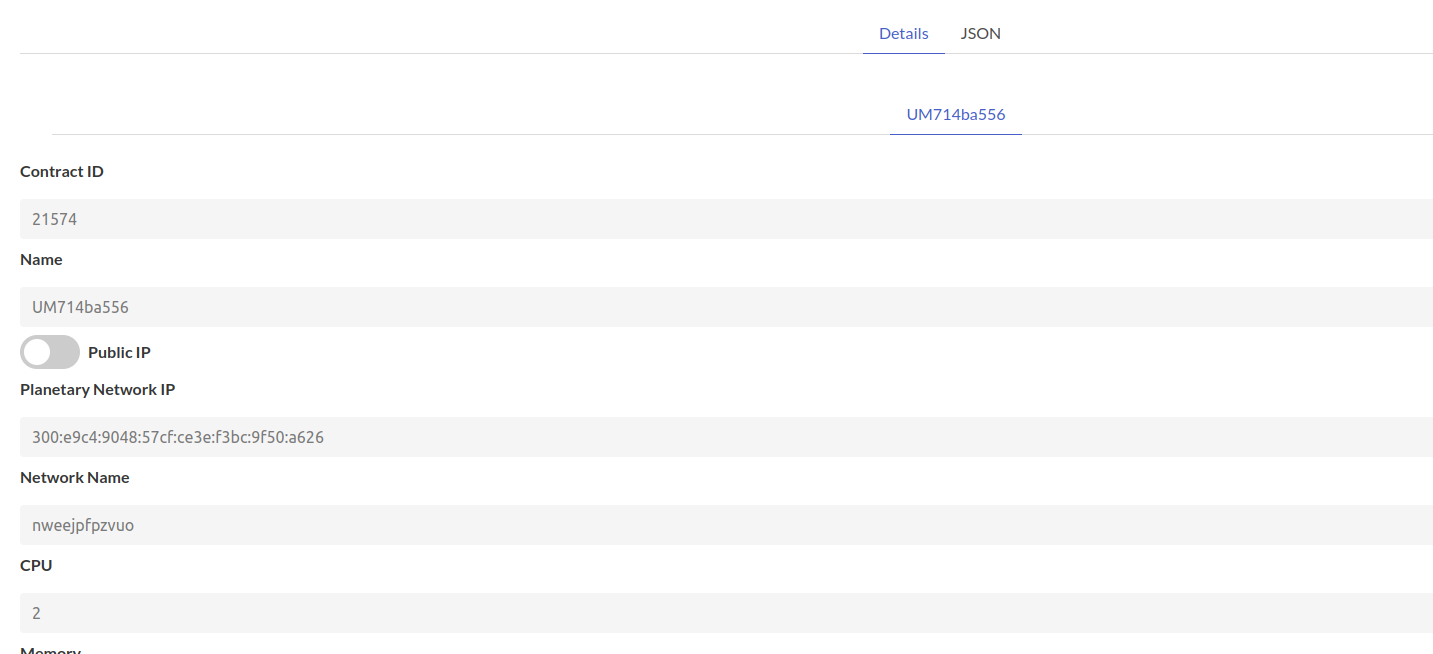The image size is (1433, 654).
Task: Click the Public IP label text
Action: (119, 352)
